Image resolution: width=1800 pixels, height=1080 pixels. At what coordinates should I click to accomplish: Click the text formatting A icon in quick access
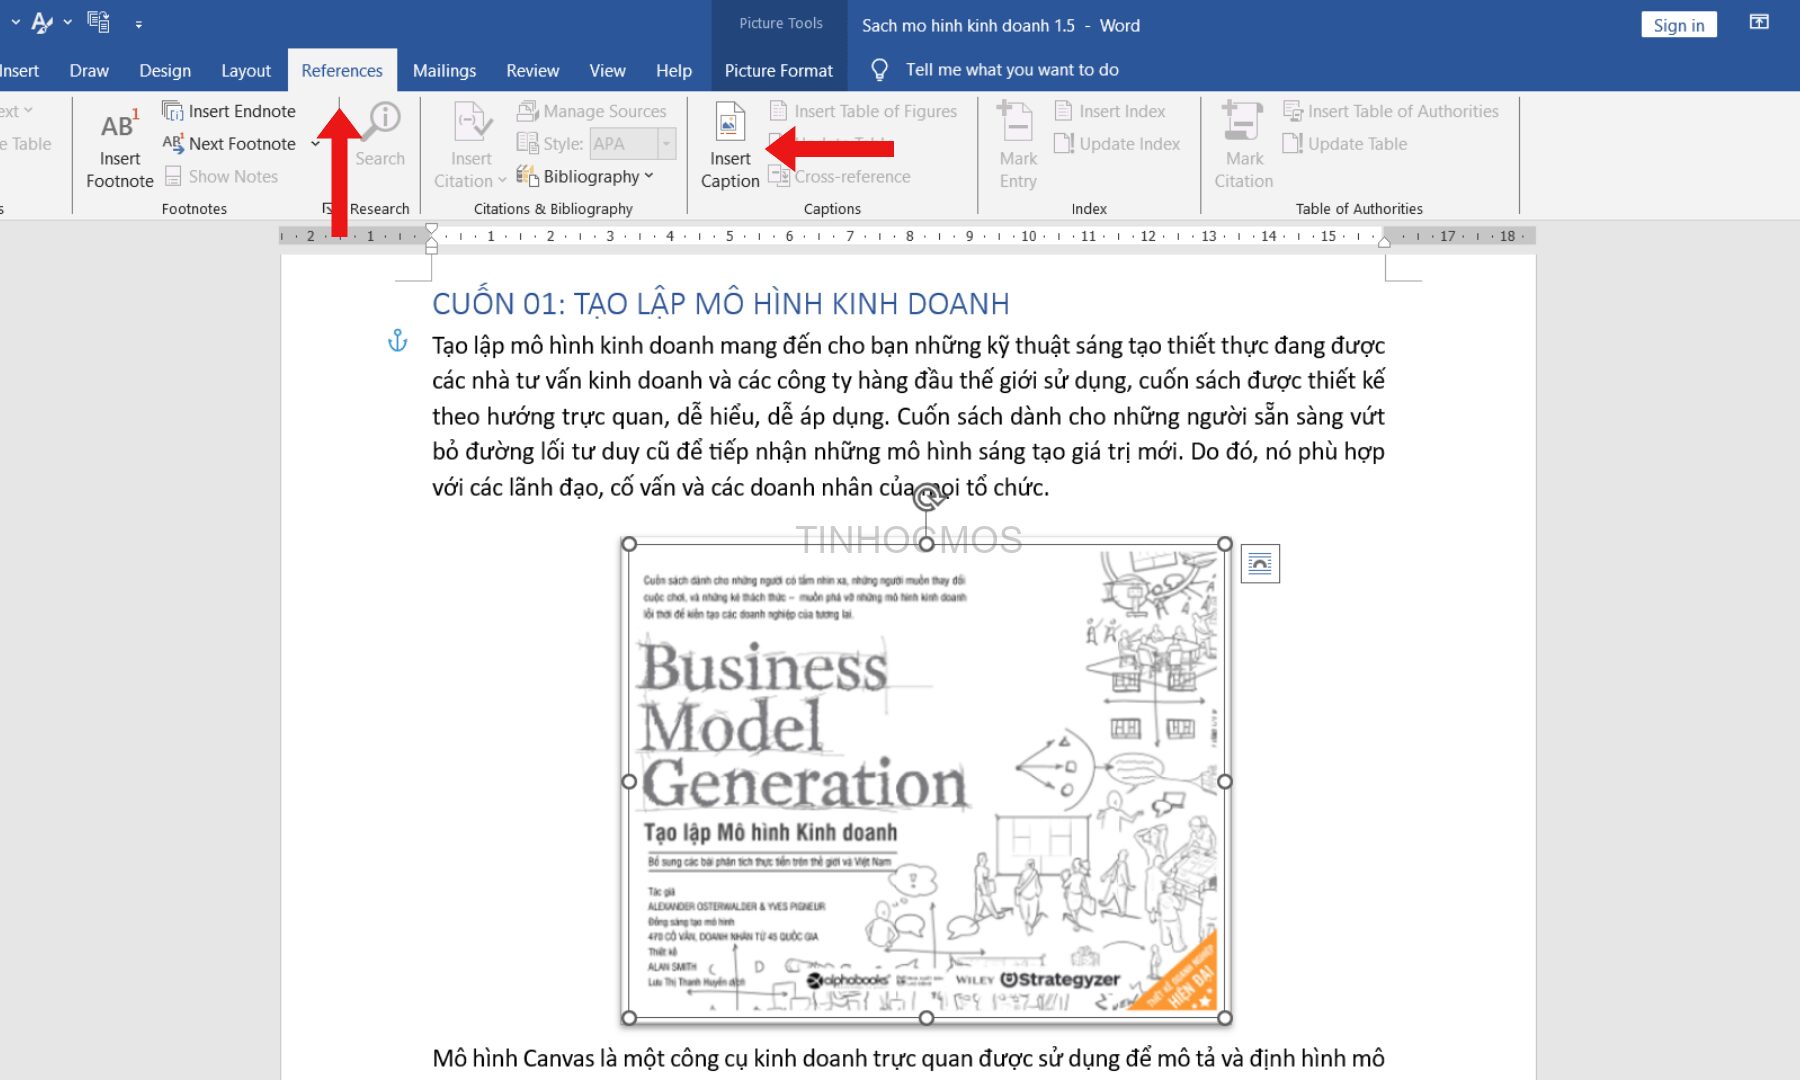pyautogui.click(x=41, y=22)
